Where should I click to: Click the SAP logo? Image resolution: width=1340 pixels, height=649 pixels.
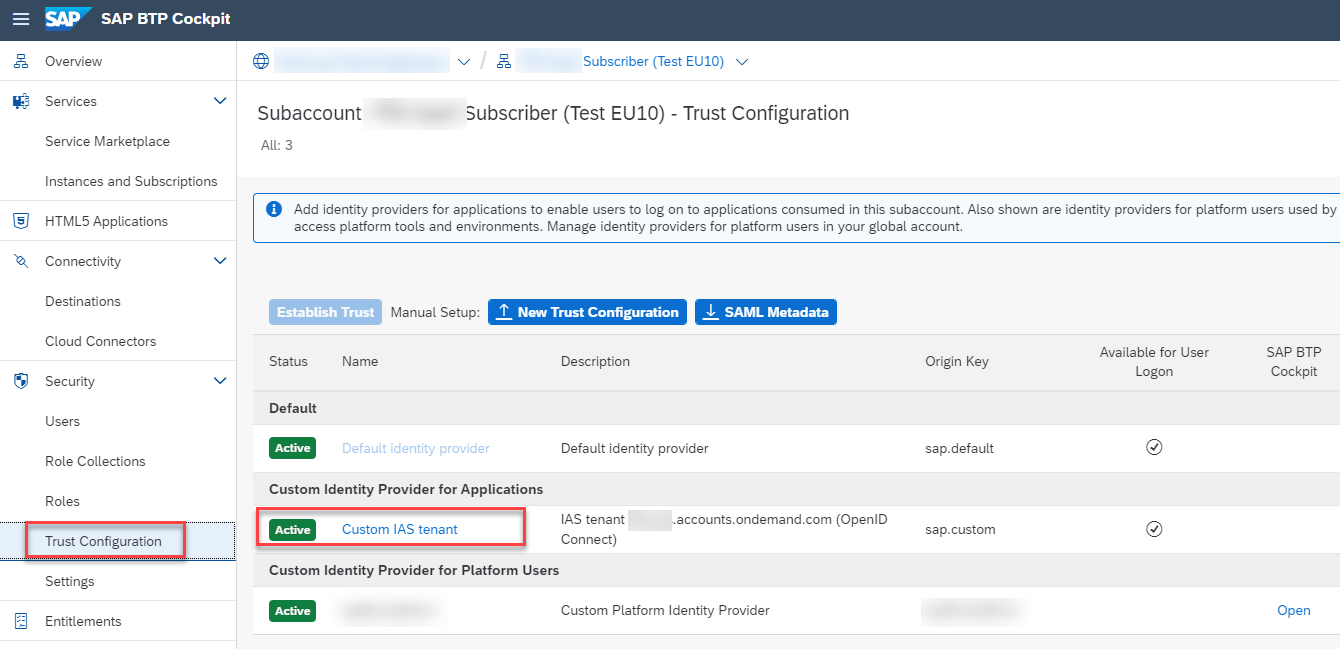point(68,19)
